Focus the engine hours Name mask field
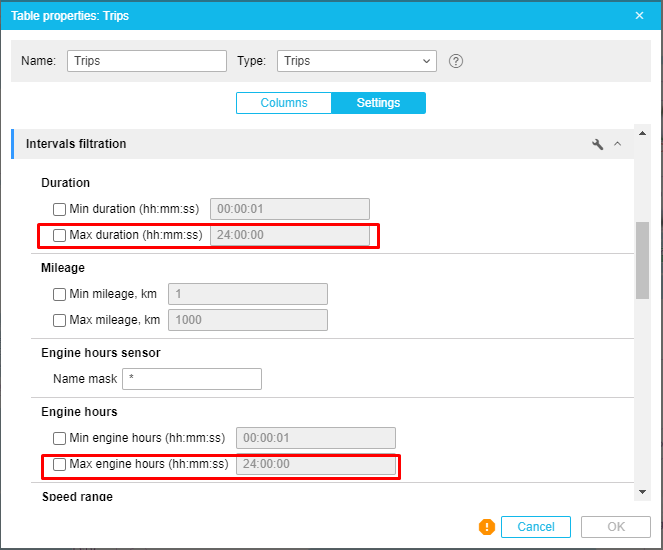Image resolution: width=663 pixels, height=550 pixels. [191, 379]
